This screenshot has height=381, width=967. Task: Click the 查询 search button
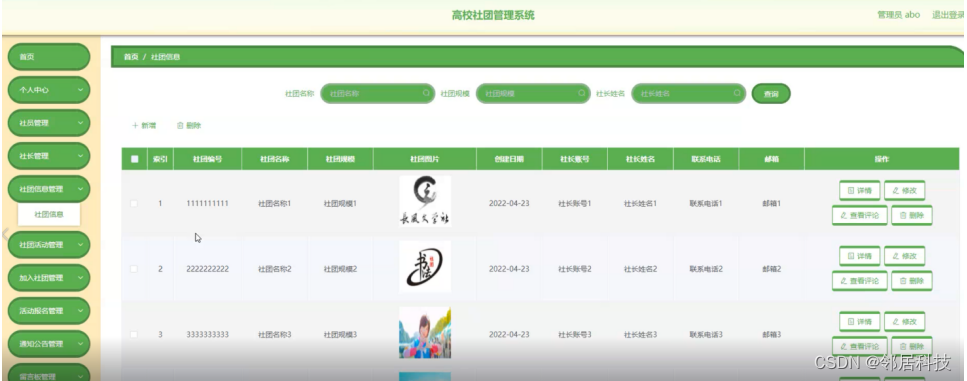click(x=771, y=94)
